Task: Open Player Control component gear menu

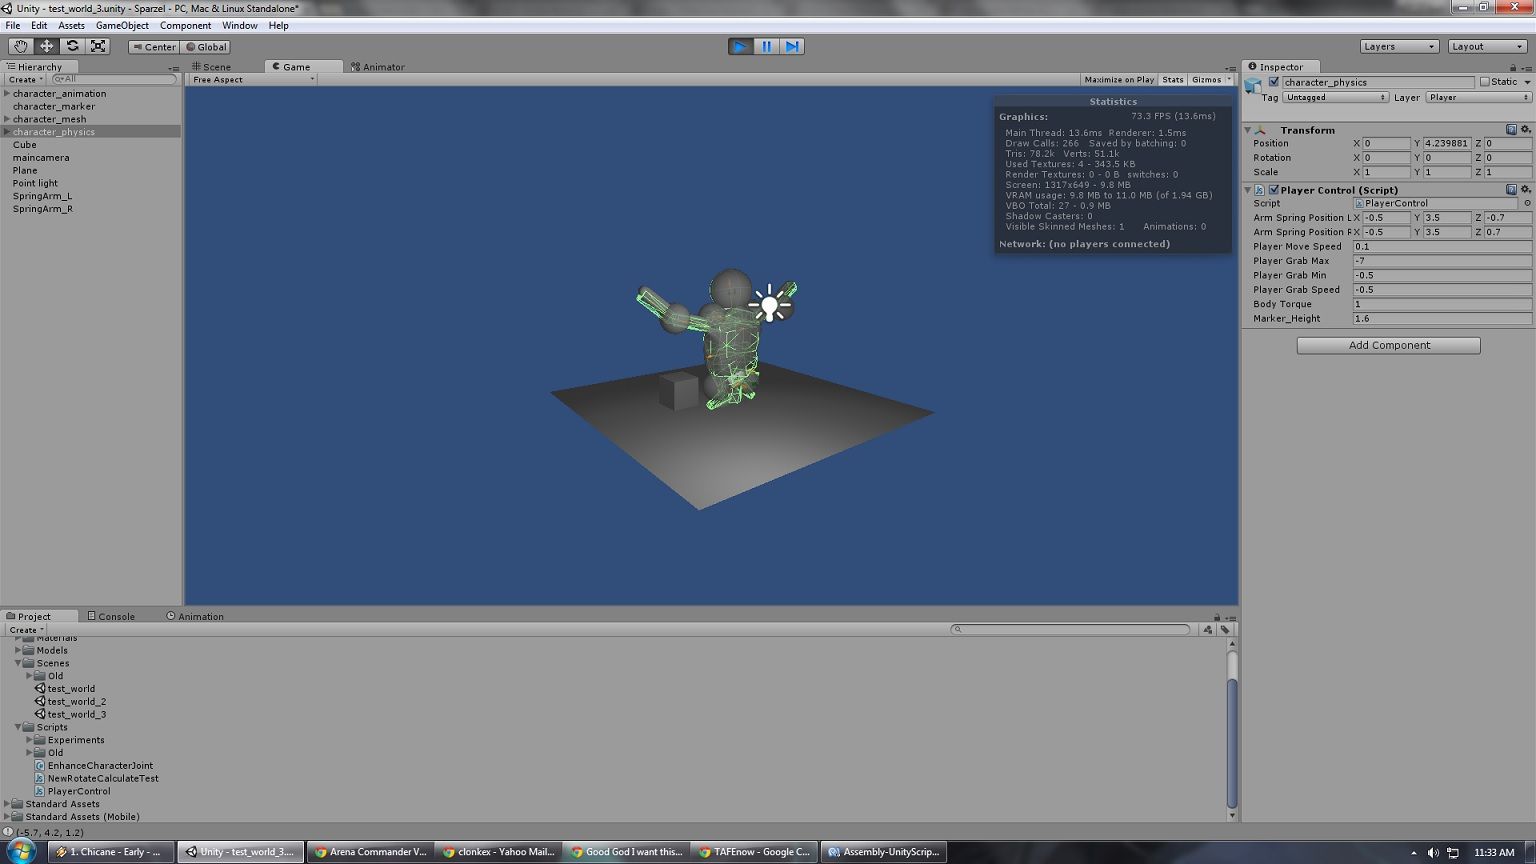Action: click(x=1525, y=189)
